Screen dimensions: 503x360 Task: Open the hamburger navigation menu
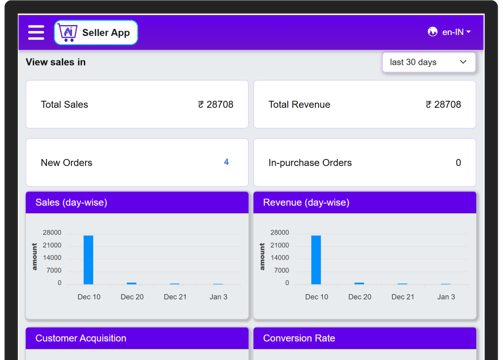click(36, 32)
